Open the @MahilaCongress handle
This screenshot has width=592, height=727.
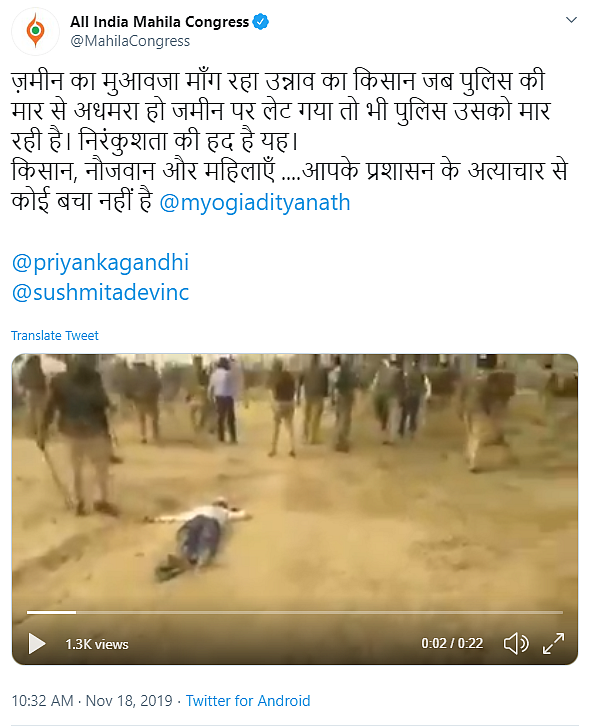click(130, 41)
